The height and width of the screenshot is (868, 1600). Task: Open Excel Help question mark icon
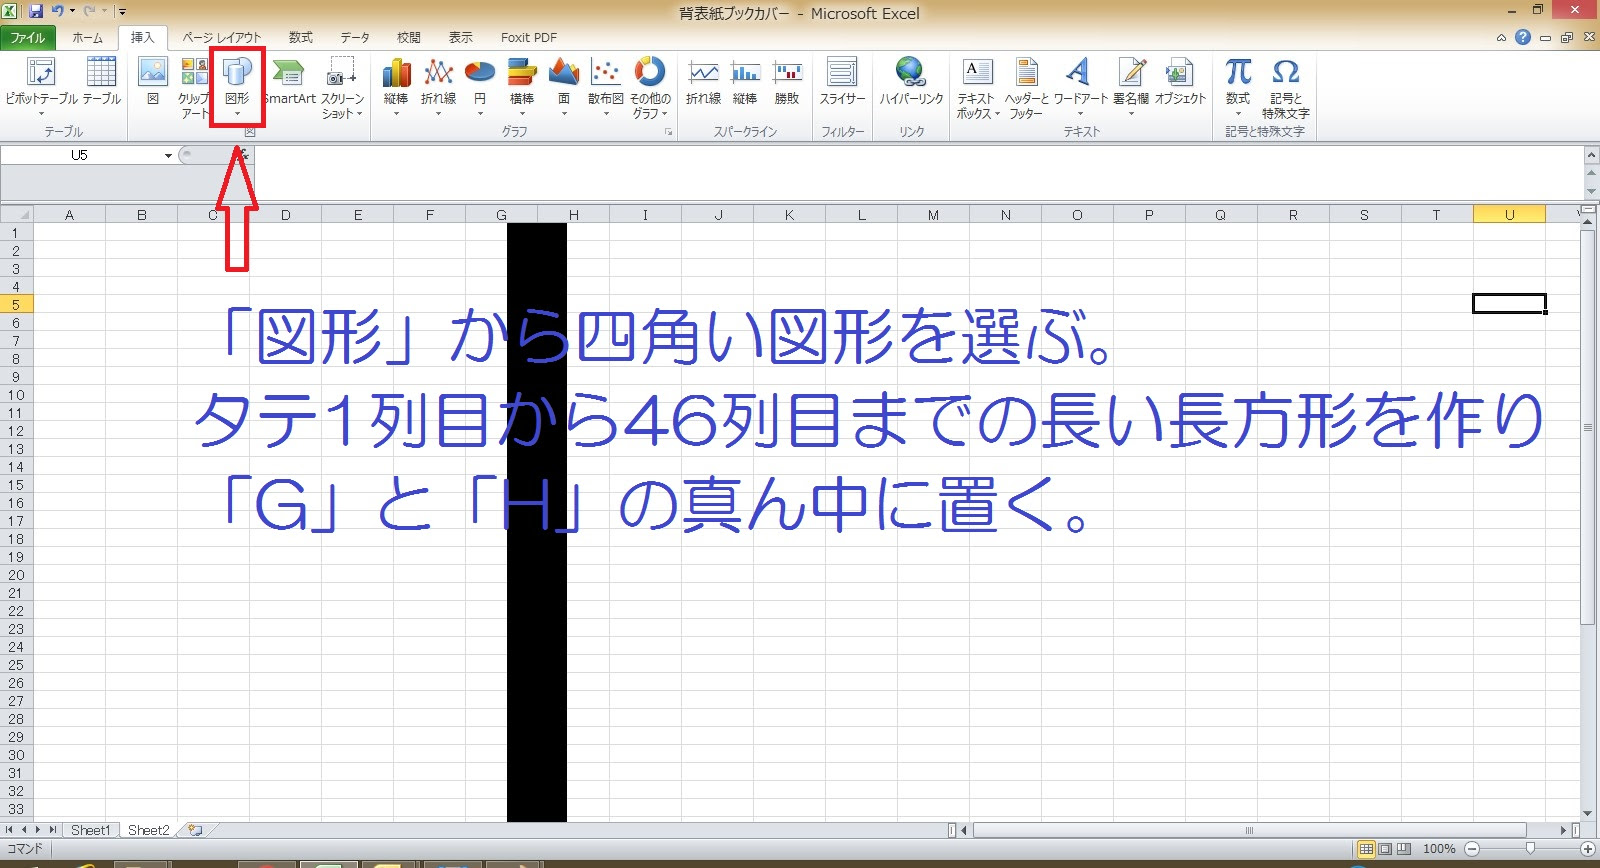click(1523, 37)
